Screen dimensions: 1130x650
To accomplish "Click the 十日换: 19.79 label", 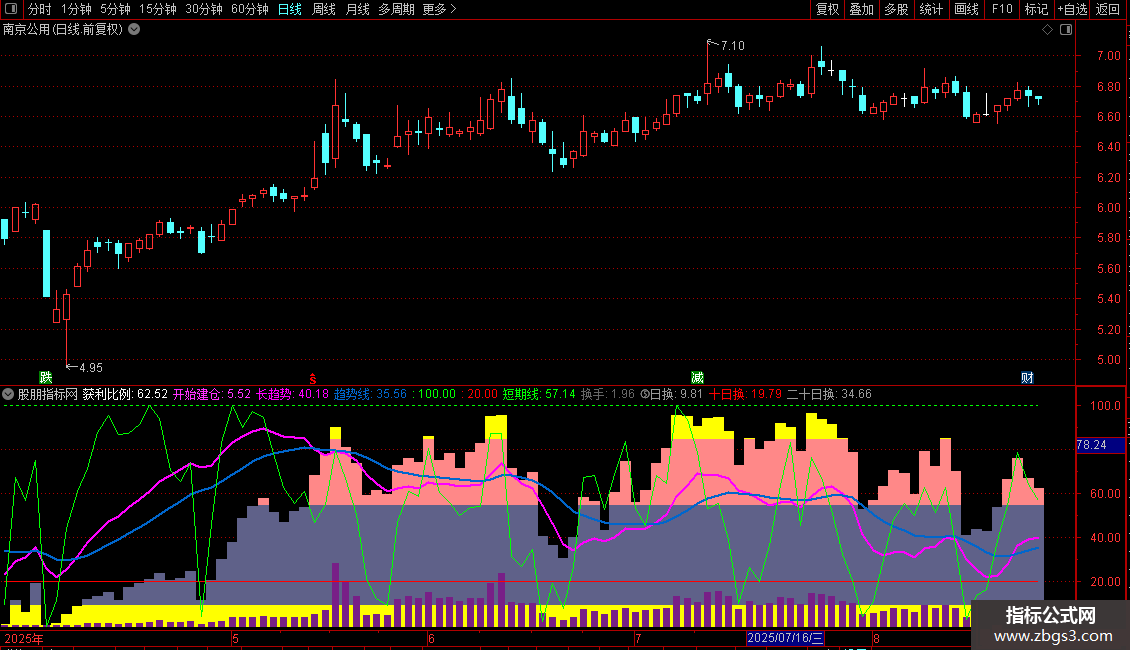I will pyautogui.click(x=745, y=394).
